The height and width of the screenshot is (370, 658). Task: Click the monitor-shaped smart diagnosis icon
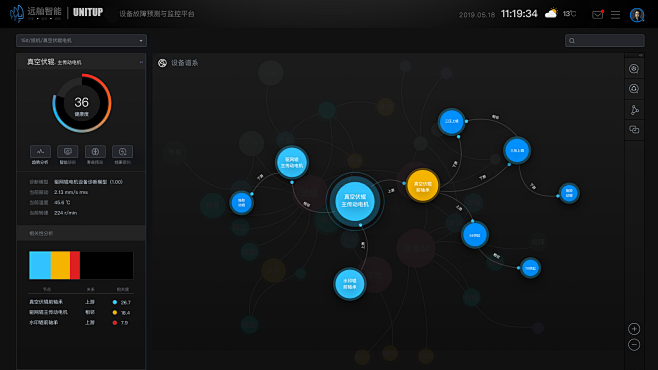coord(68,151)
